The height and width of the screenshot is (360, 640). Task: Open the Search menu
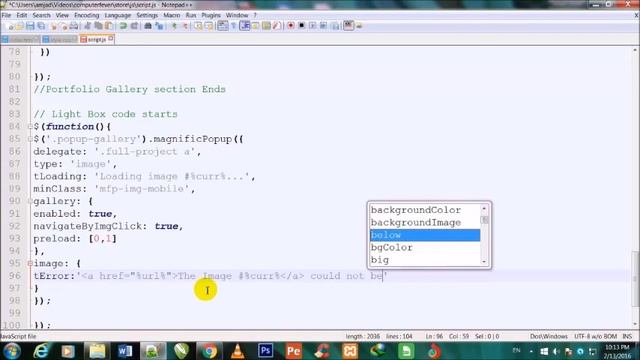[x=41, y=15]
